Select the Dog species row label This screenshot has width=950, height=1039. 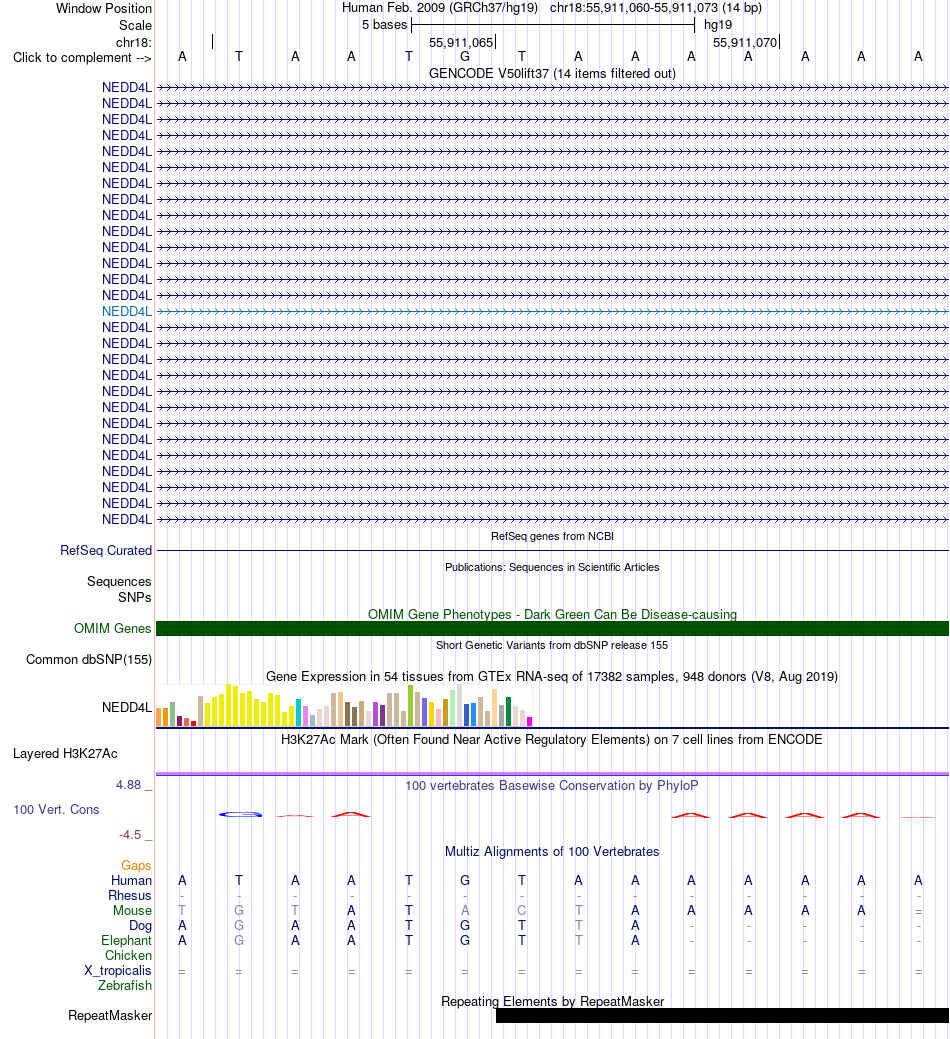coord(140,926)
